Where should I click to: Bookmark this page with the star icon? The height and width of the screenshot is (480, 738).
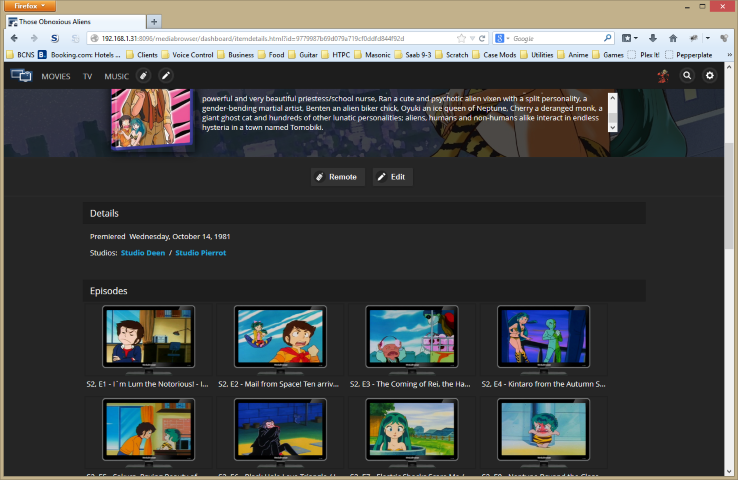(x=461, y=38)
